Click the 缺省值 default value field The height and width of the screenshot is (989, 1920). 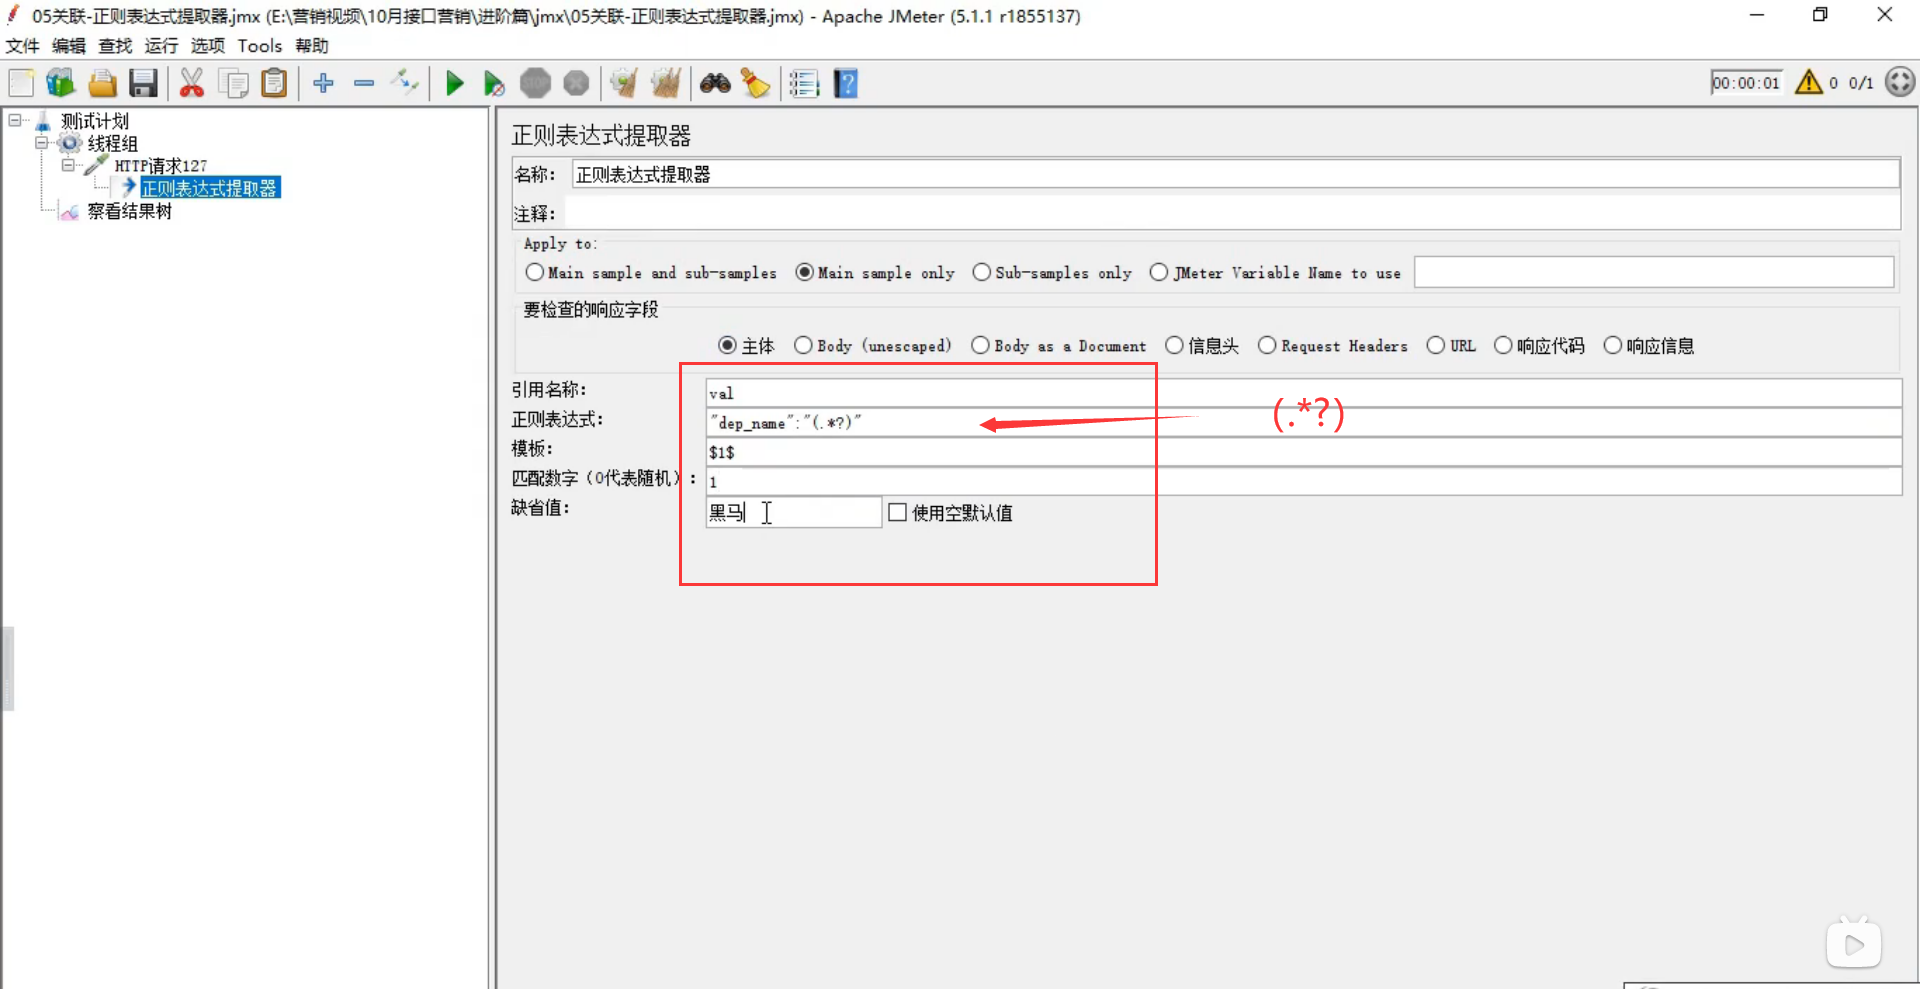pyautogui.click(x=793, y=512)
